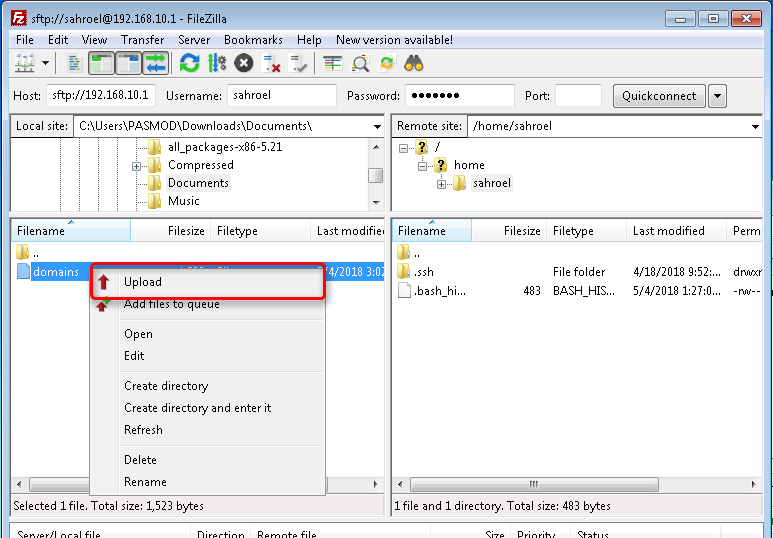Click the Password input field
The image size is (773, 538).
click(x=459, y=95)
